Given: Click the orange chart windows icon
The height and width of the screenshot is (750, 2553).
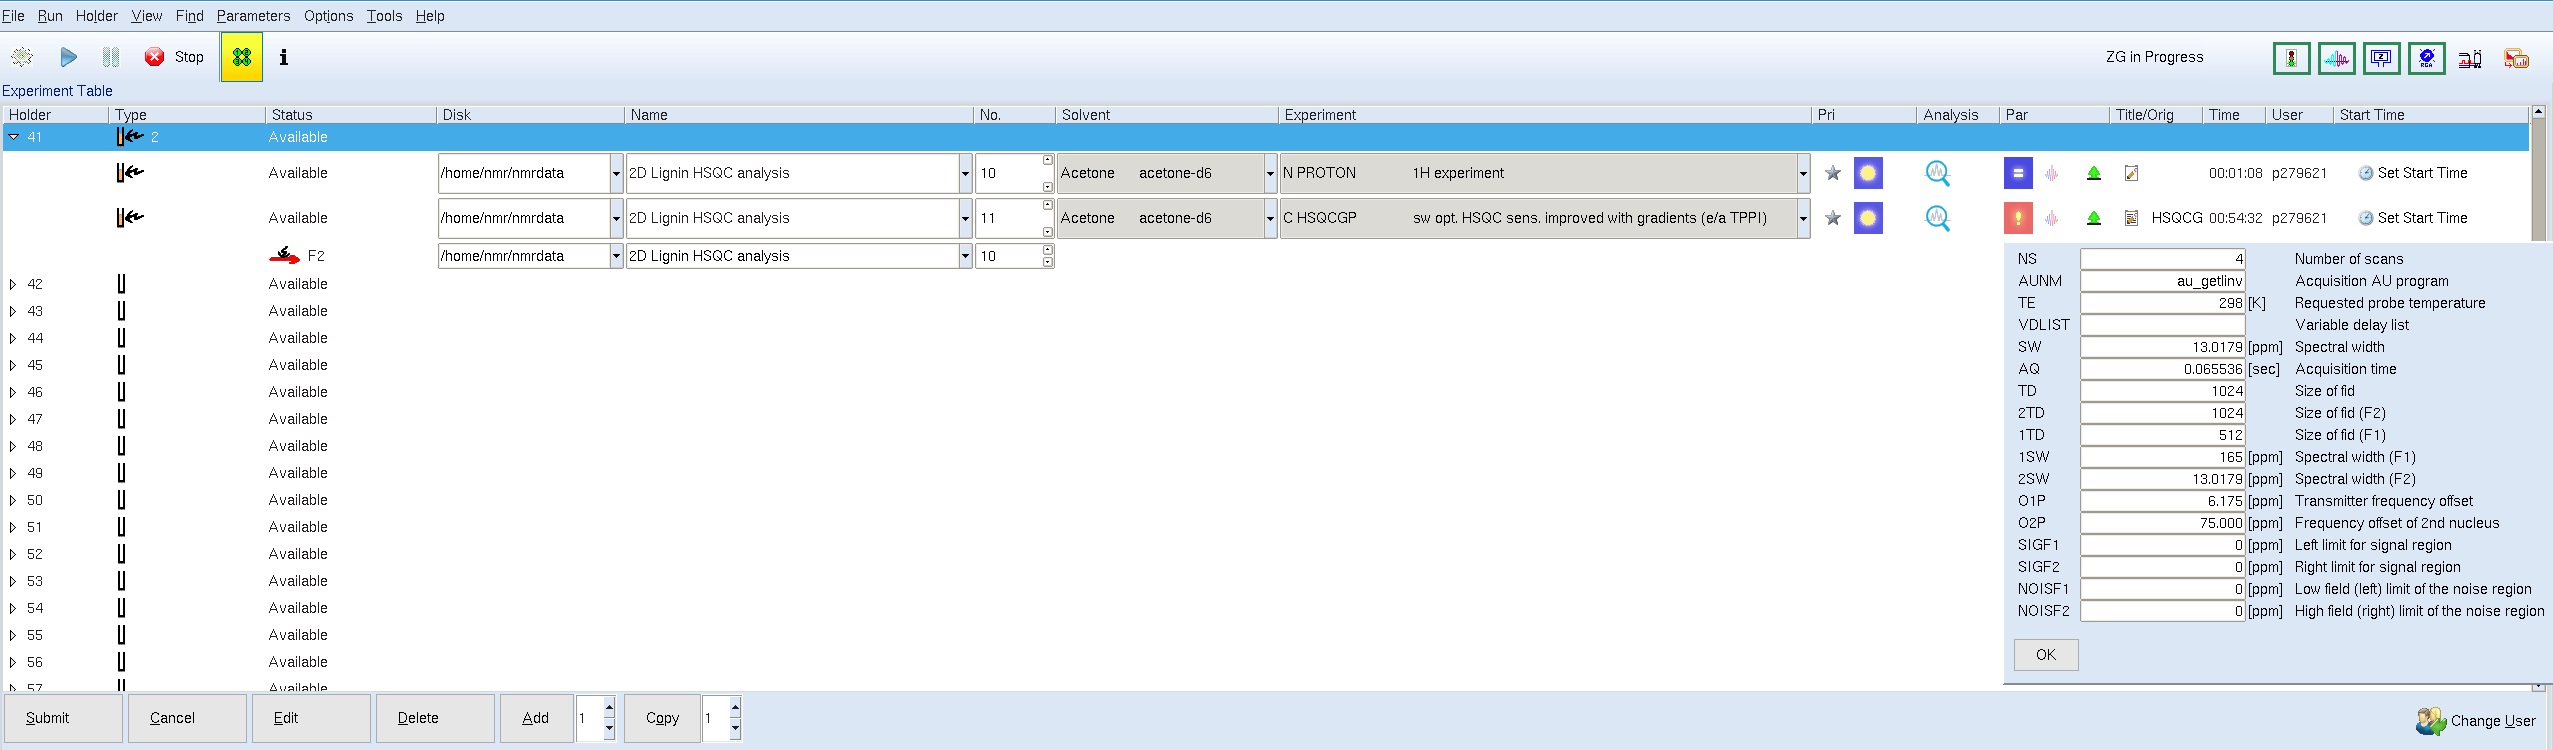Looking at the screenshot, I should pyautogui.click(x=2516, y=59).
